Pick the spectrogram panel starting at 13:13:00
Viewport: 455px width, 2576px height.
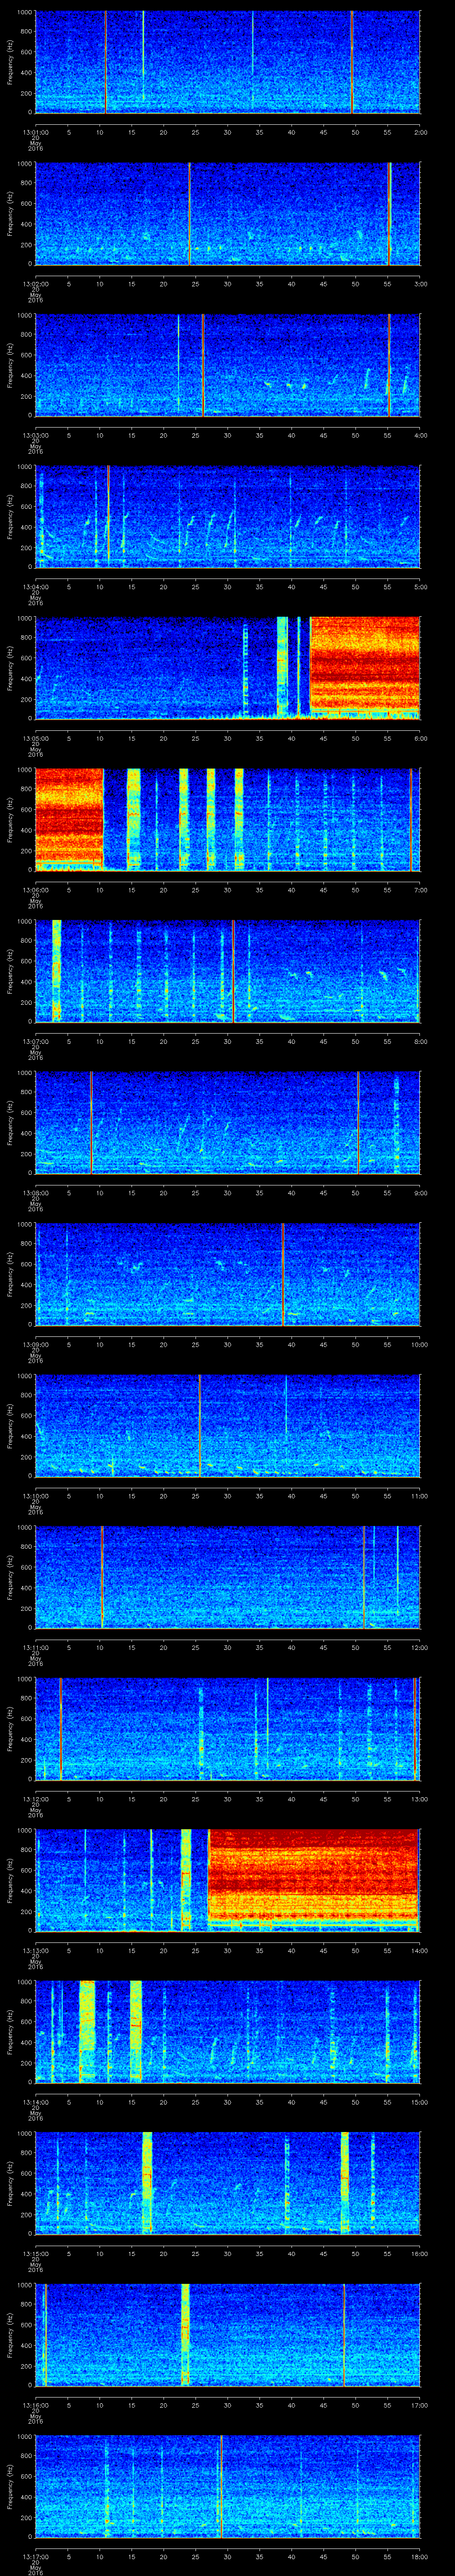click(x=228, y=1880)
